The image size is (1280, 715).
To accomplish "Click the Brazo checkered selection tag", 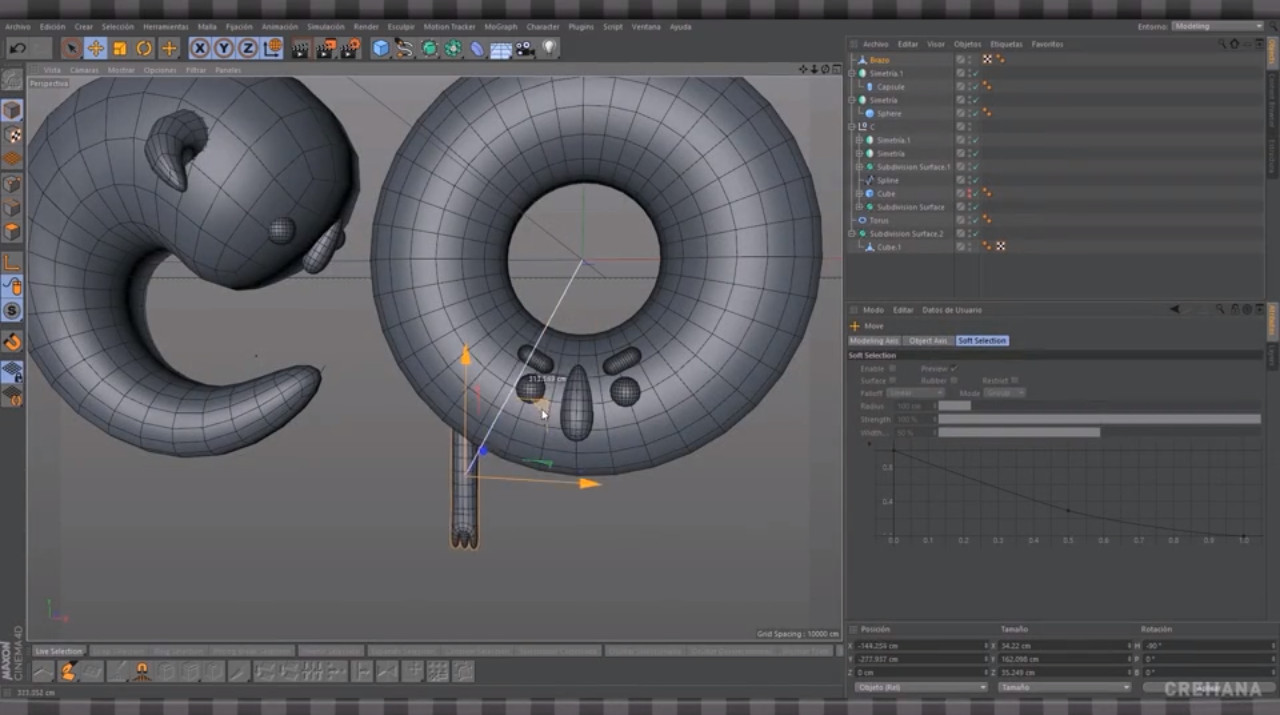I will pos(988,60).
